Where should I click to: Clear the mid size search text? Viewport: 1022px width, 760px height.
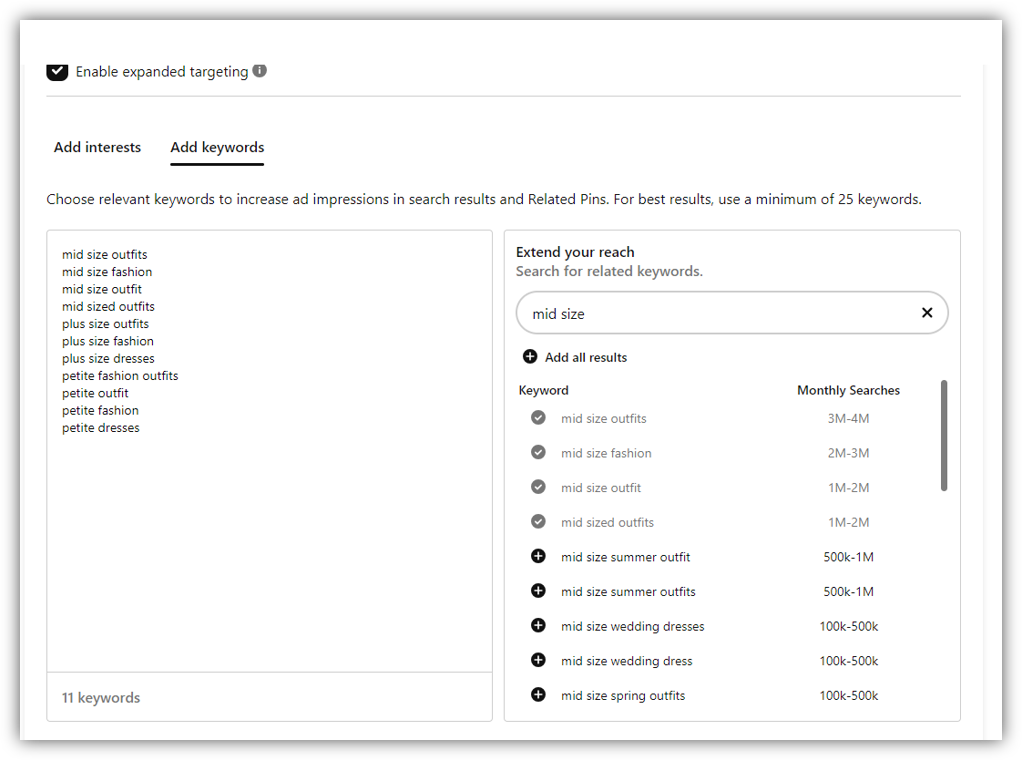[x=926, y=313]
